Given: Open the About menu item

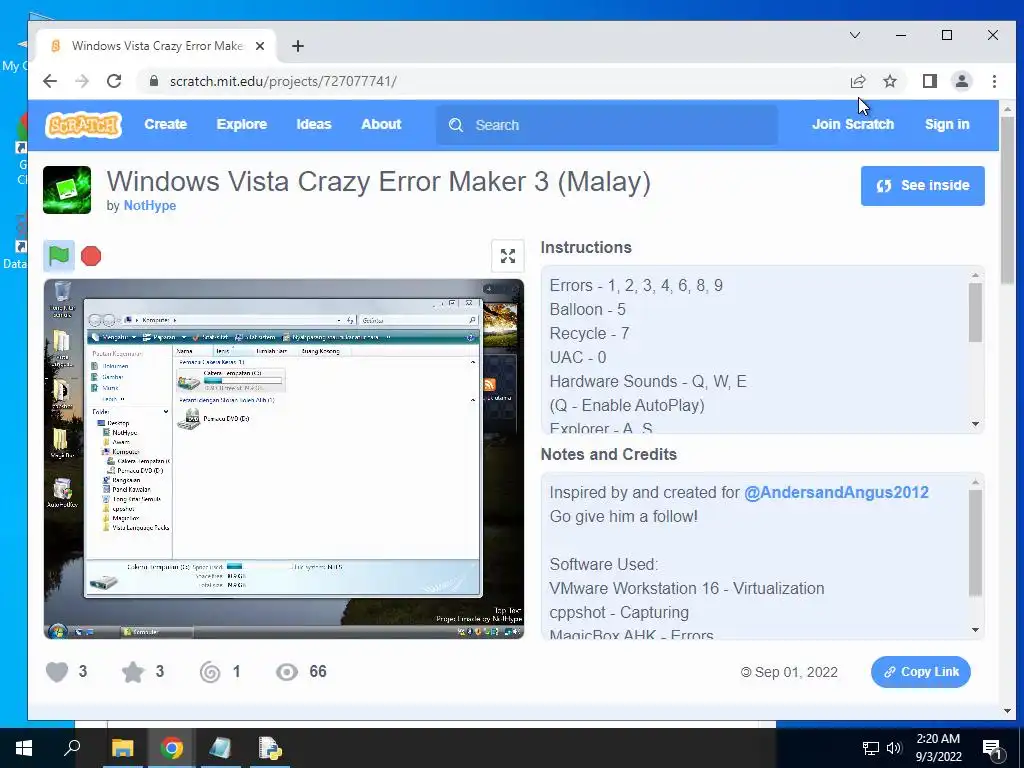Looking at the screenshot, I should click(381, 124).
